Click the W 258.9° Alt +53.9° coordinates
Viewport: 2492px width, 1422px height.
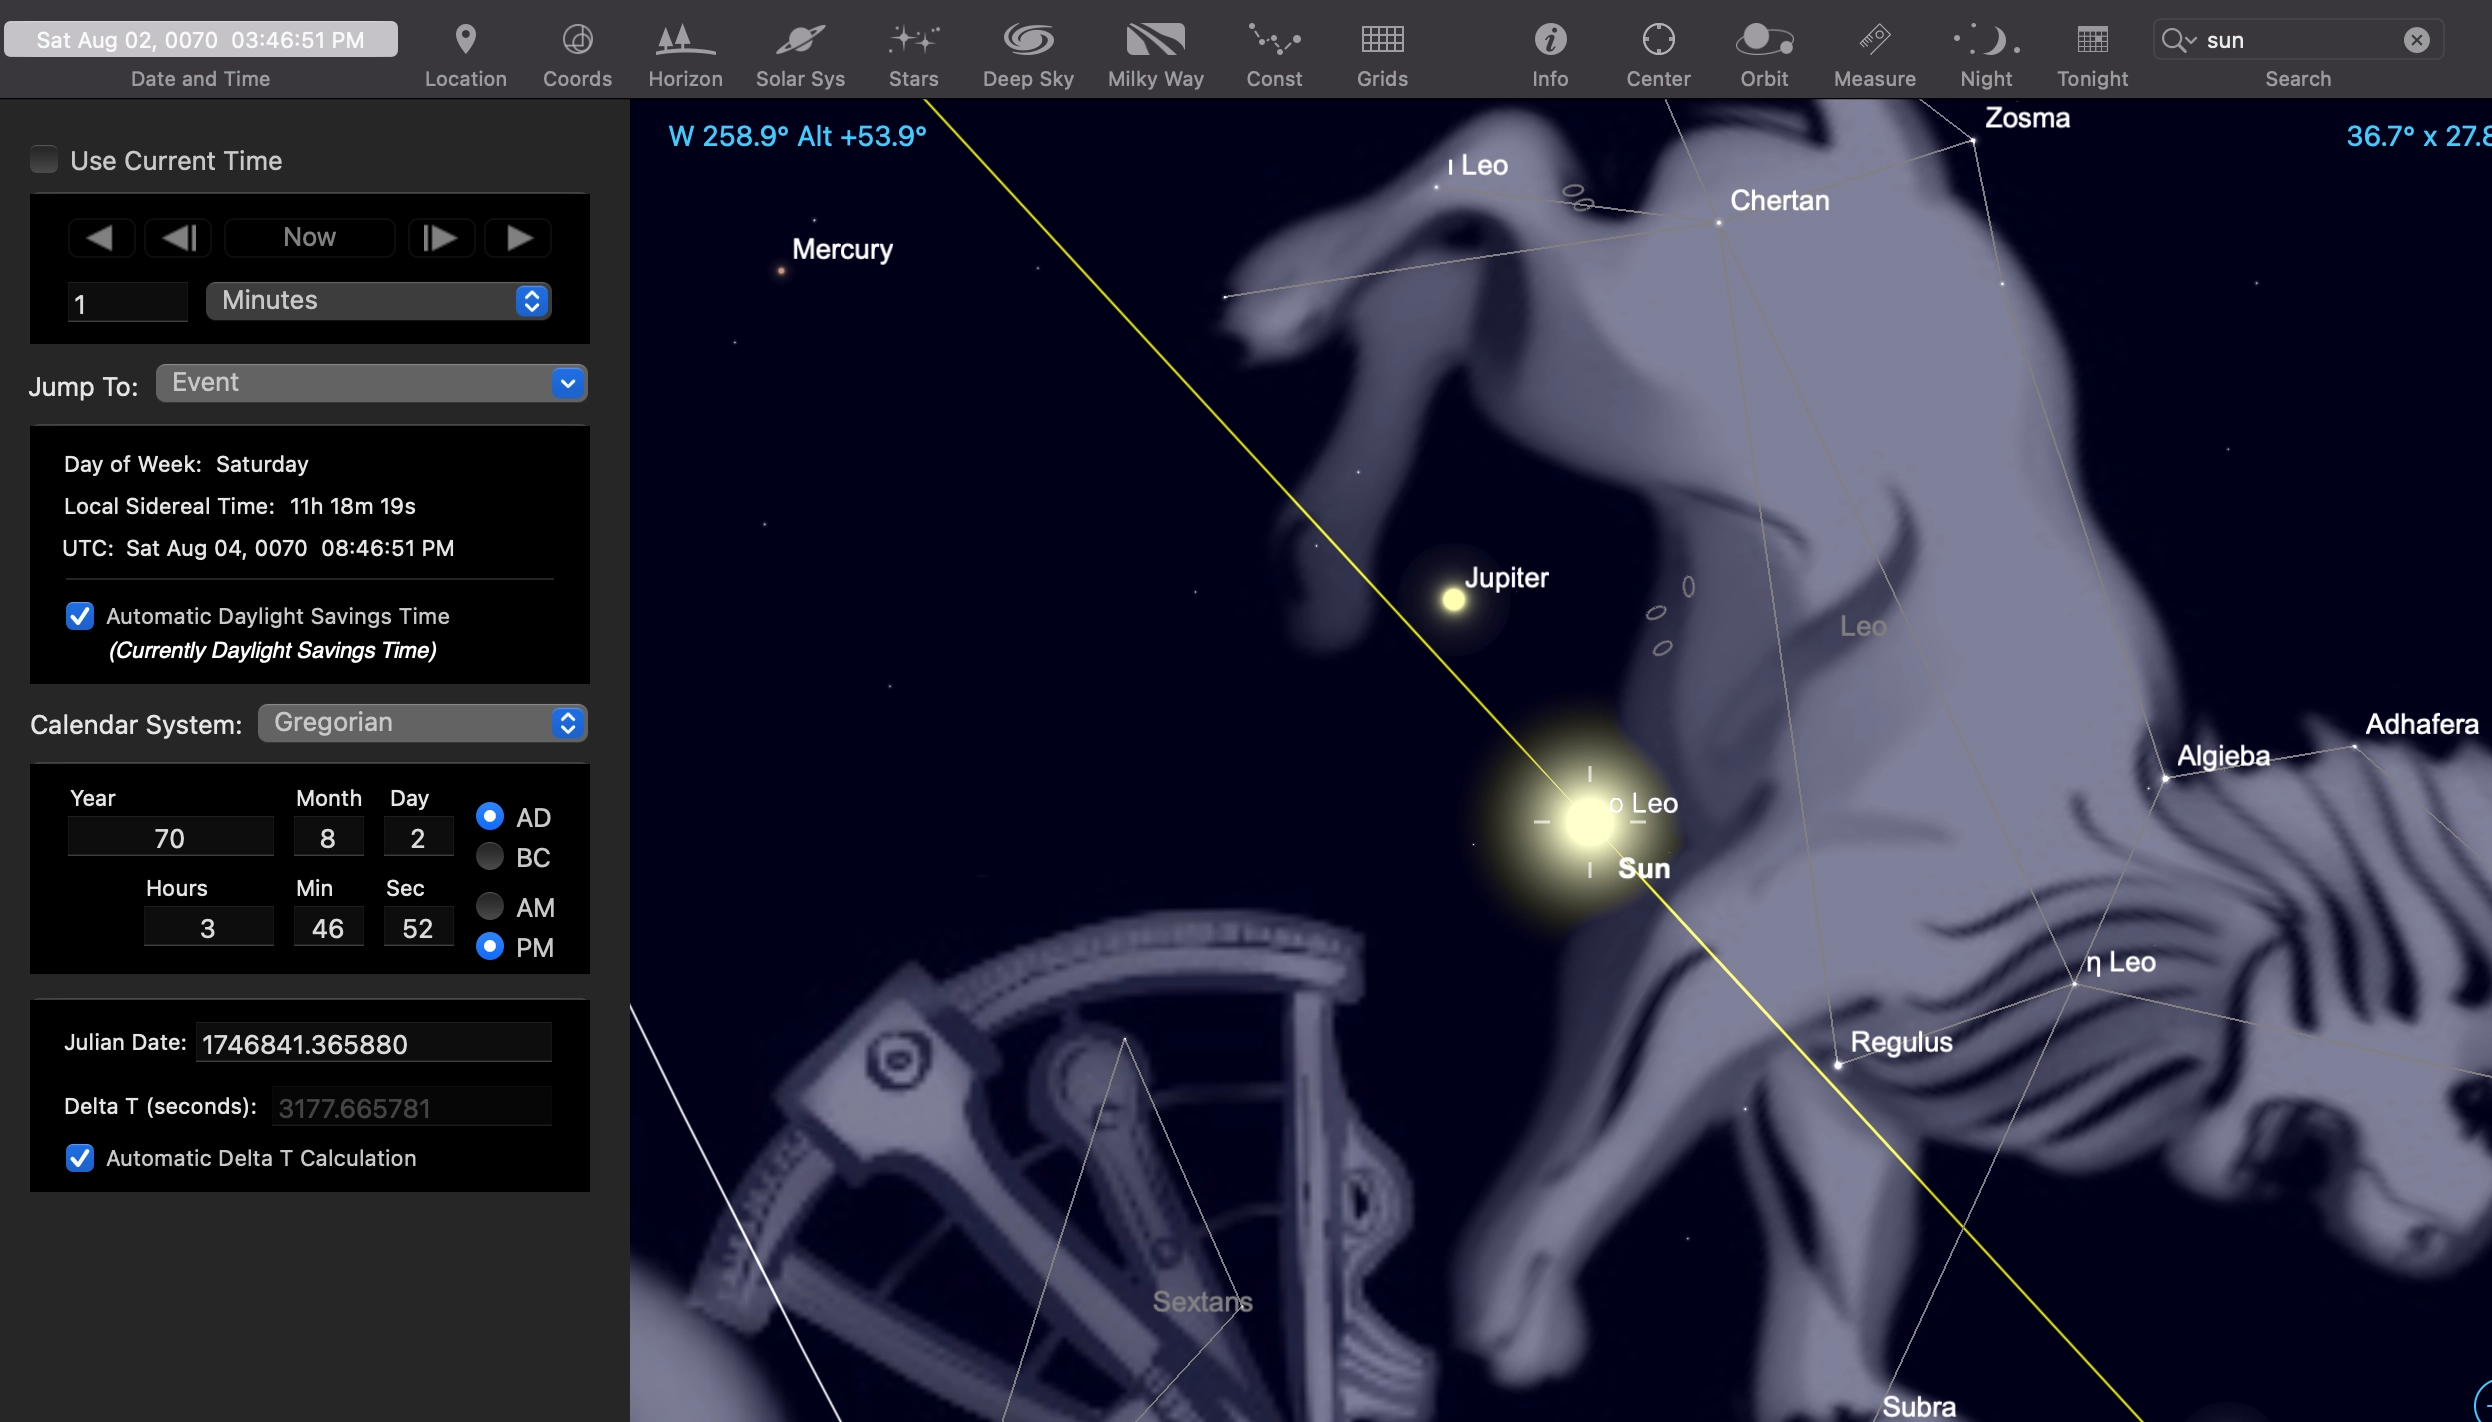click(798, 136)
